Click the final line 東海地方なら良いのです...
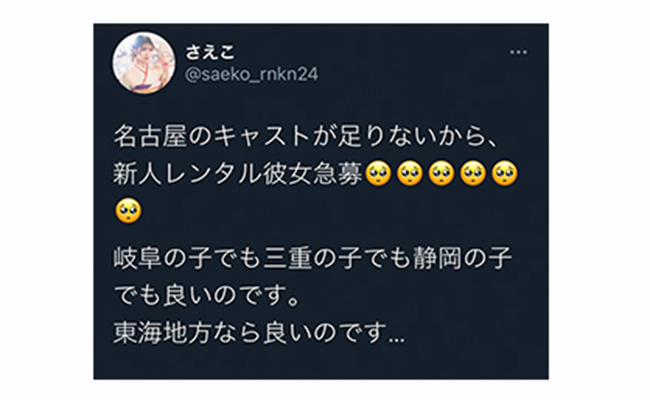Viewport: 650px width, 400px height. [x=259, y=332]
